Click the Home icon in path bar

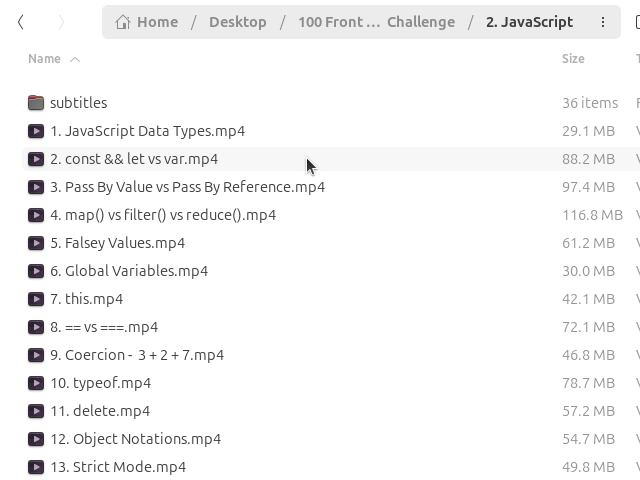123,22
